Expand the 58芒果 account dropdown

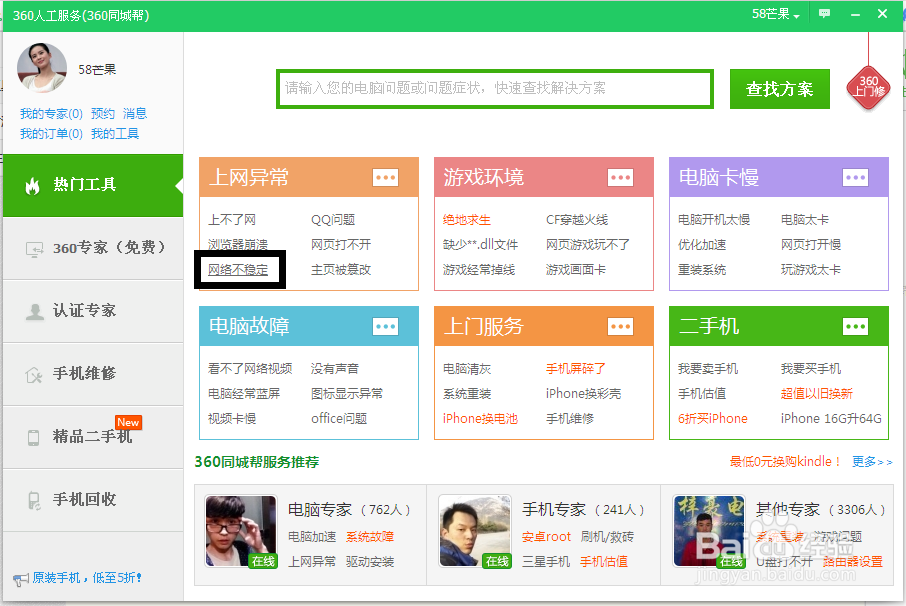775,14
